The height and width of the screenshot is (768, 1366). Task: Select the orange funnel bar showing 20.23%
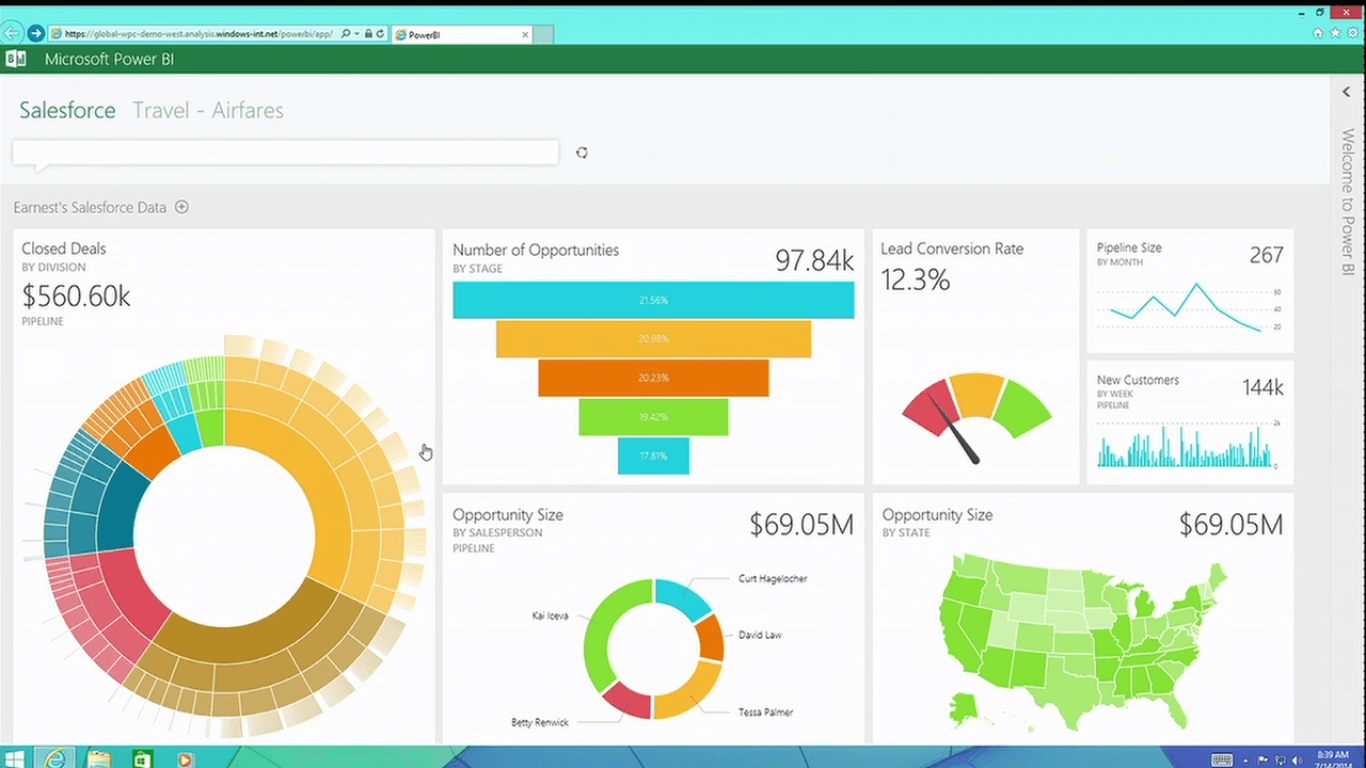(653, 378)
